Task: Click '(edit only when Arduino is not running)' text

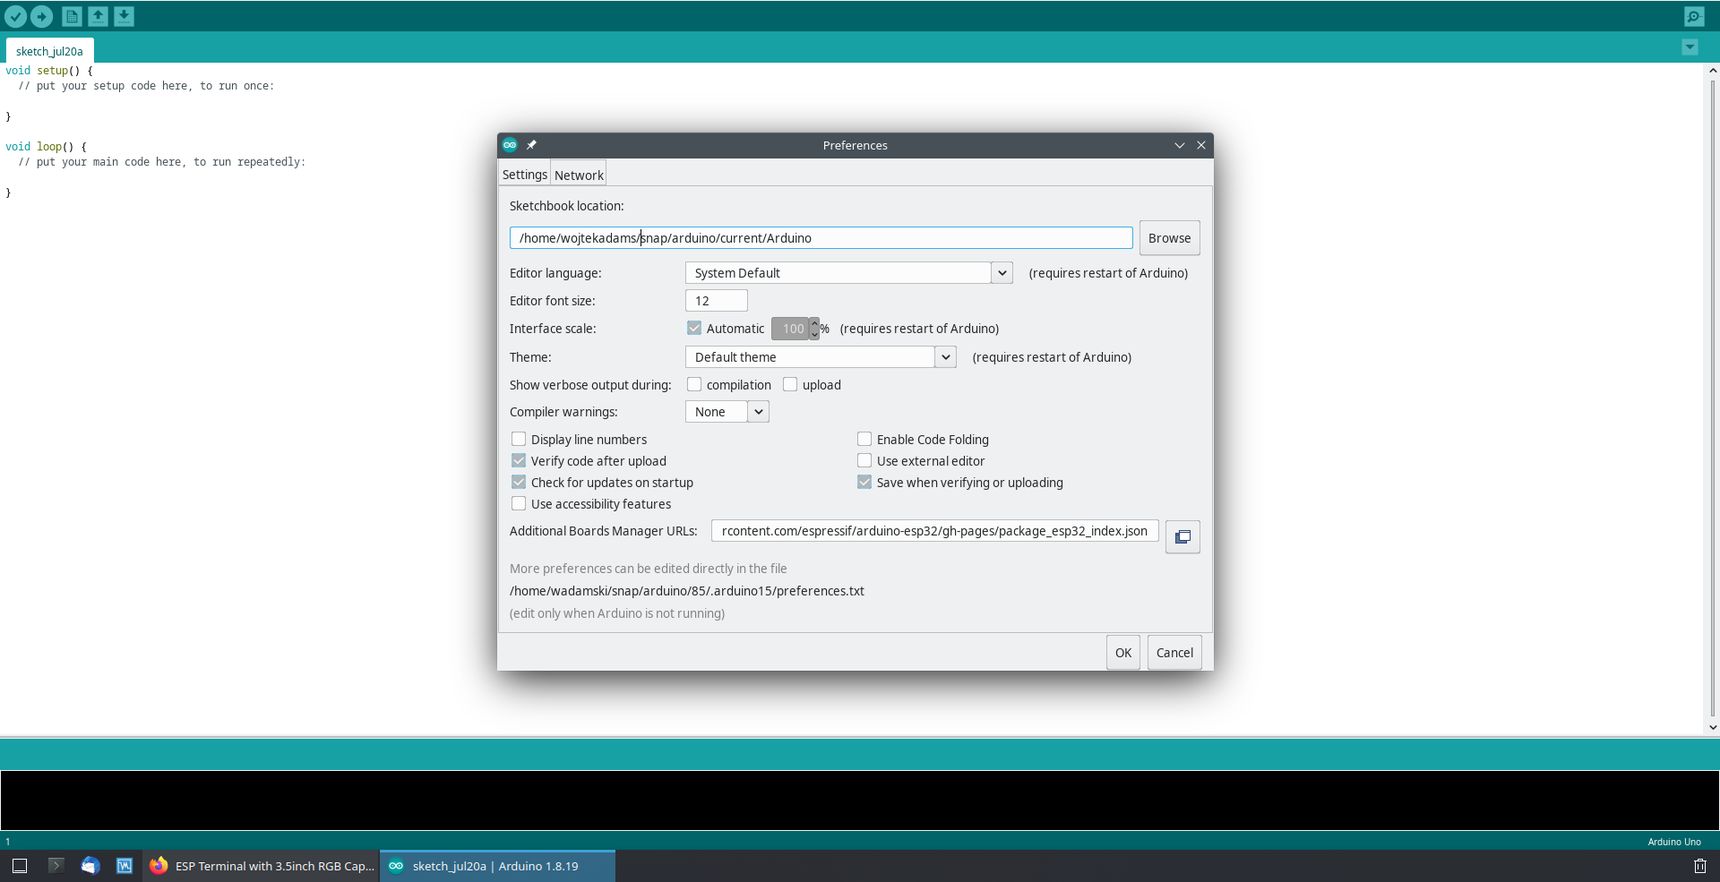Action: tap(617, 614)
